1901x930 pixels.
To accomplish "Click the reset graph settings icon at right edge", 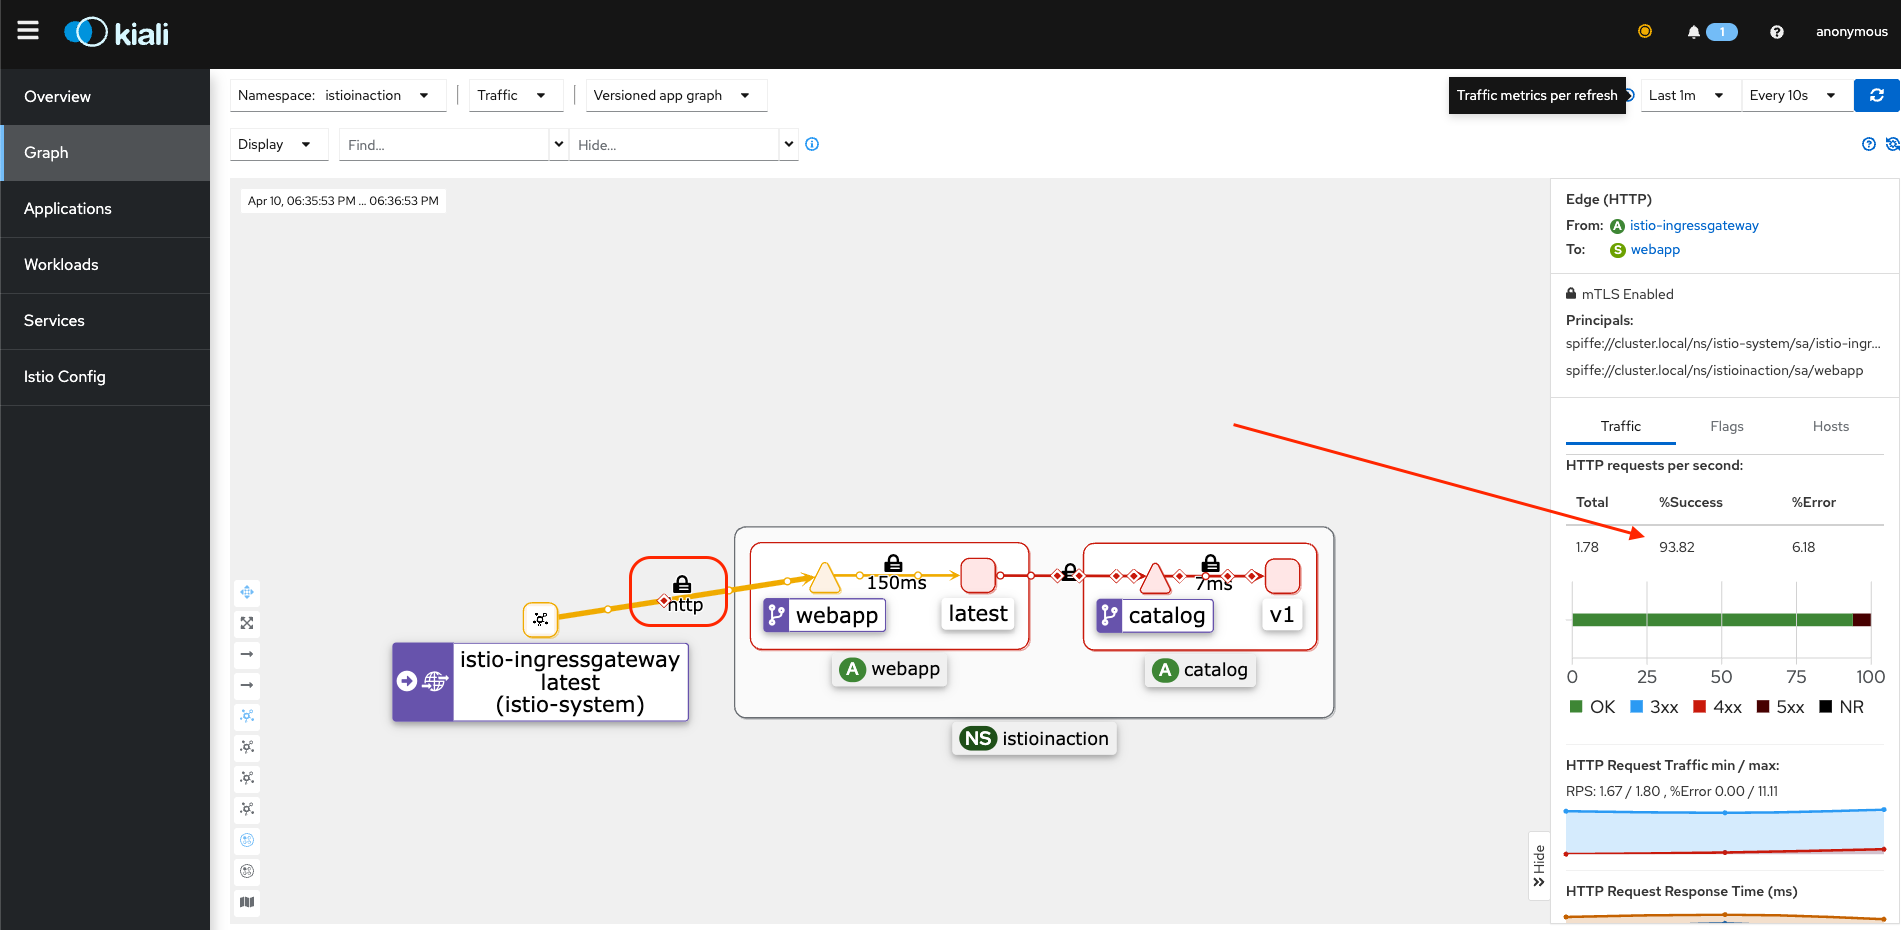I will (1892, 144).
